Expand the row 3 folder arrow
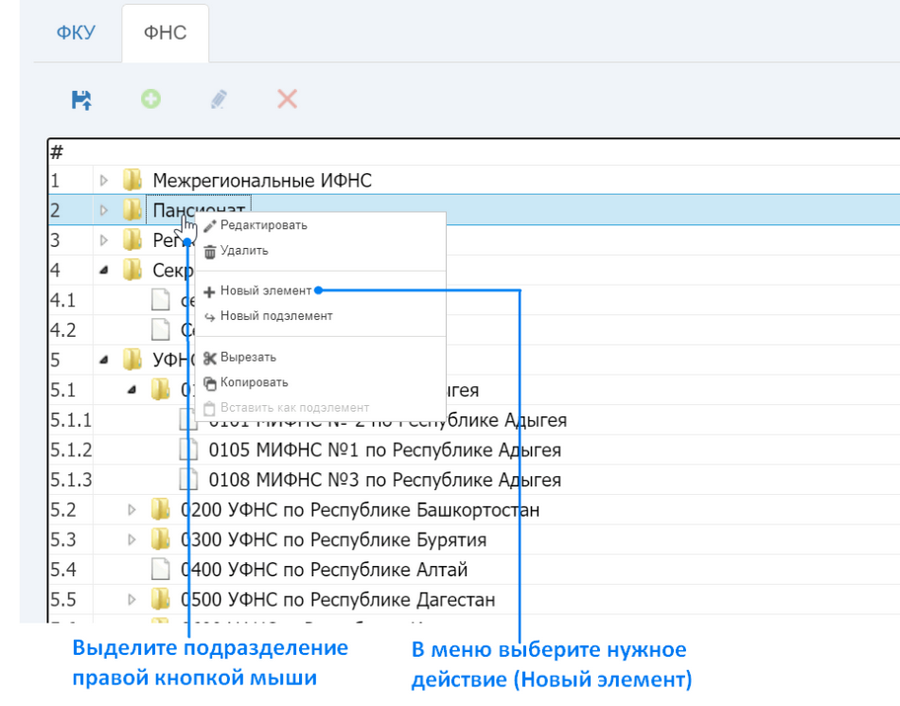Screen dimensions: 900x706 [x=103, y=240]
